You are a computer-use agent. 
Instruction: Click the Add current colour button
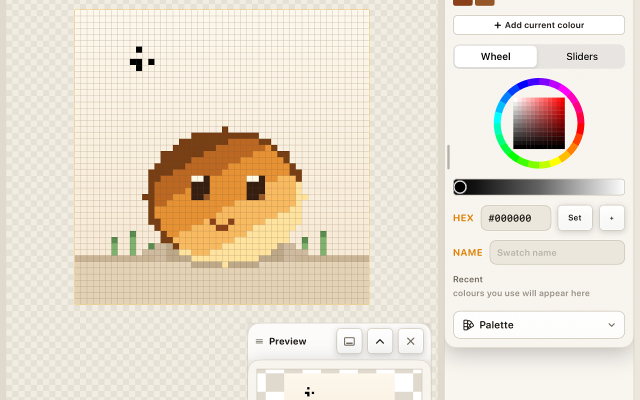pos(539,25)
